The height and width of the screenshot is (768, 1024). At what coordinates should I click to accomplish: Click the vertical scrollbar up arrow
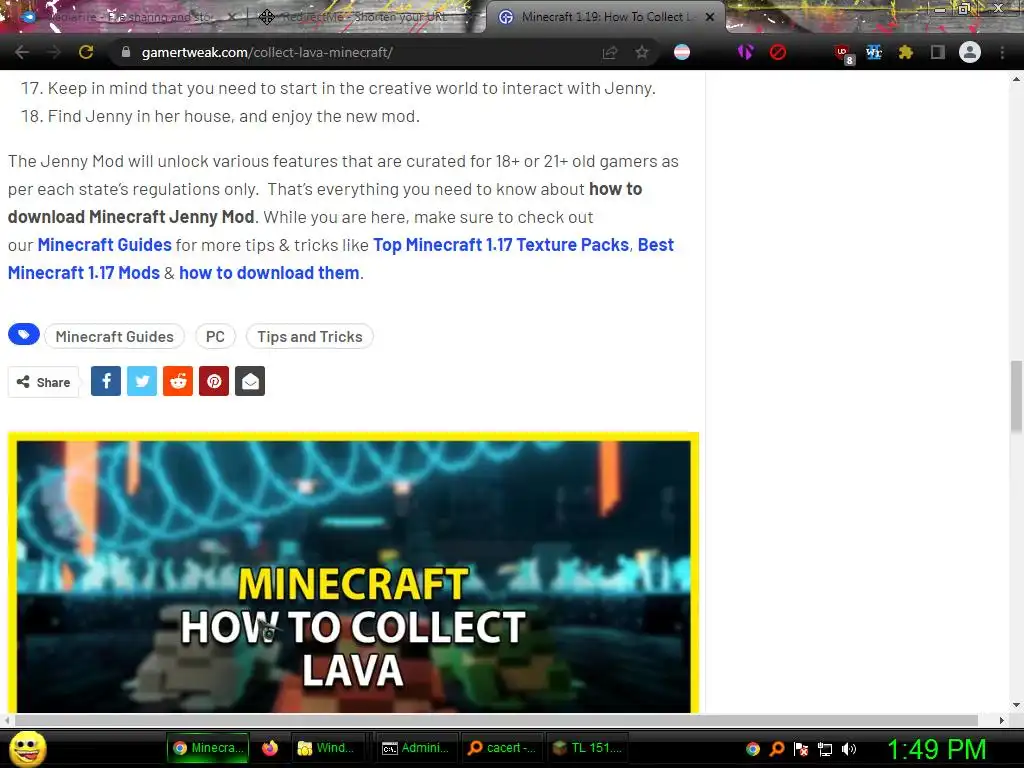(1016, 79)
